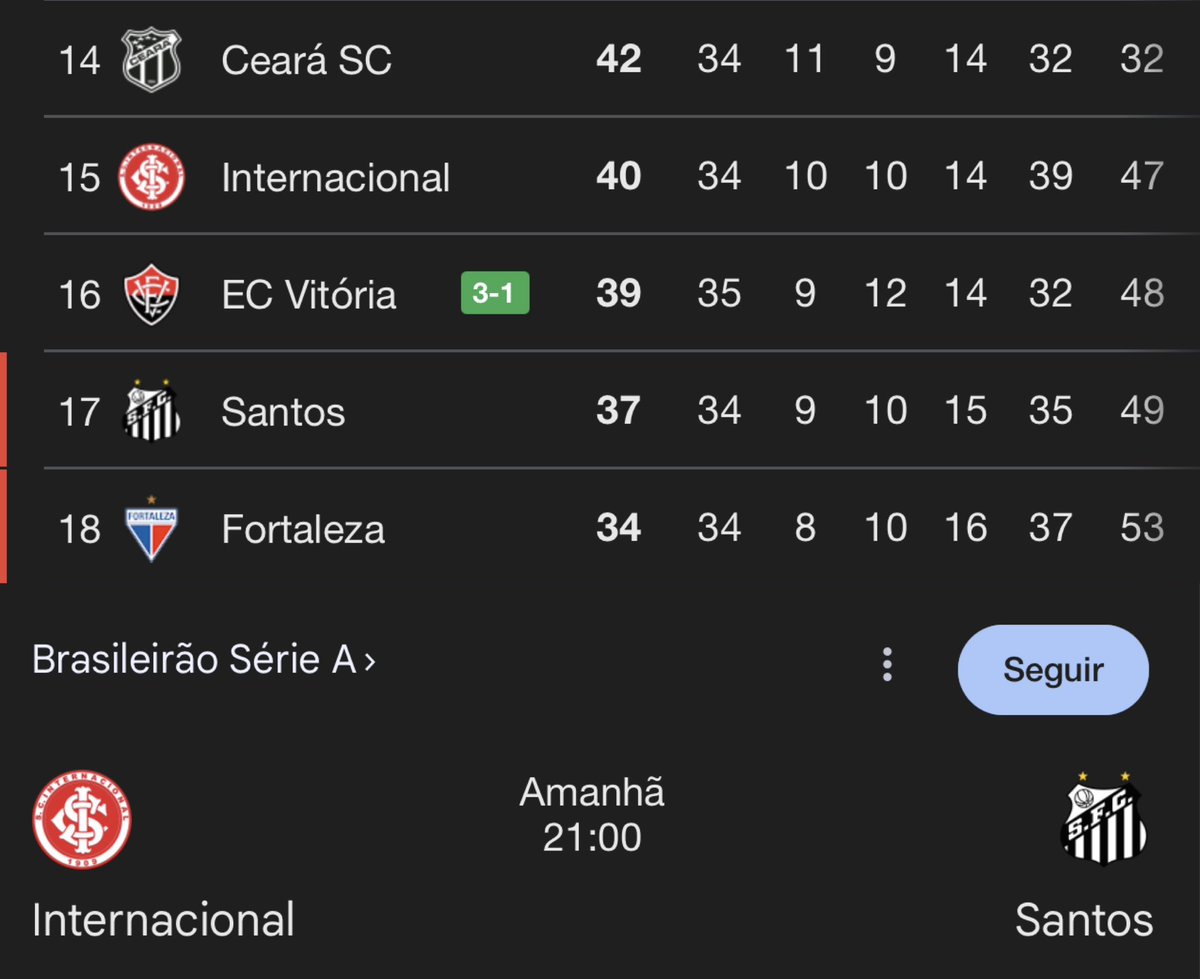This screenshot has height=979, width=1200.
Task: Select the Fortaleza team name
Action: [x=303, y=529]
